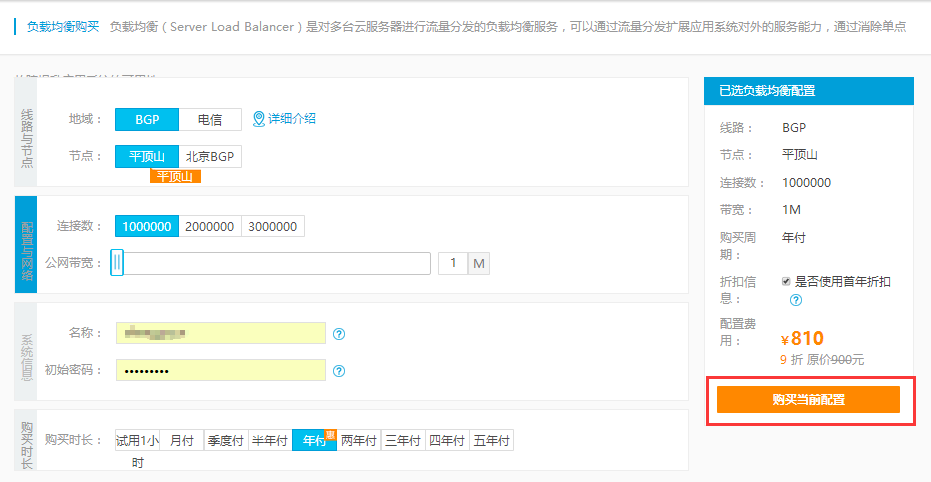Click help icon under first-year discount
This screenshot has height=482, width=931.
[x=796, y=299]
